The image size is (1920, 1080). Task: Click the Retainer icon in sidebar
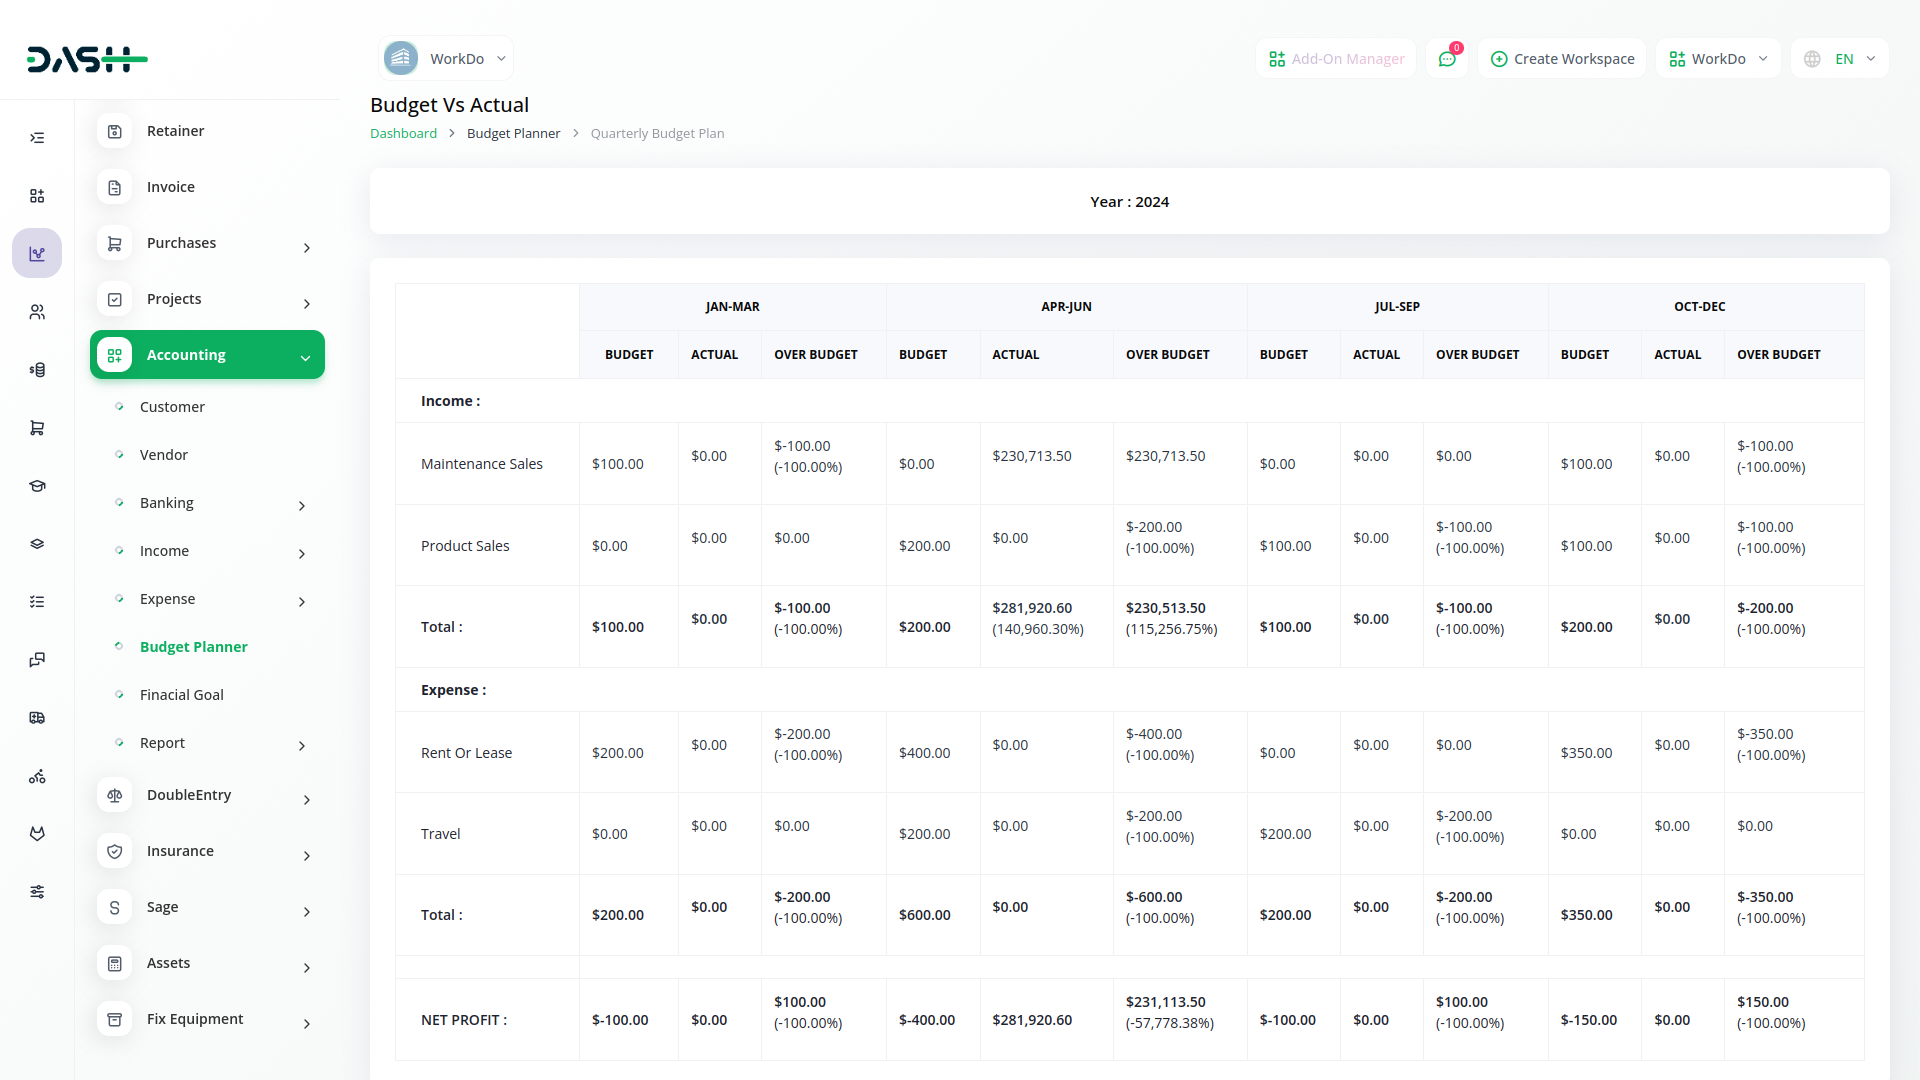pyautogui.click(x=115, y=131)
